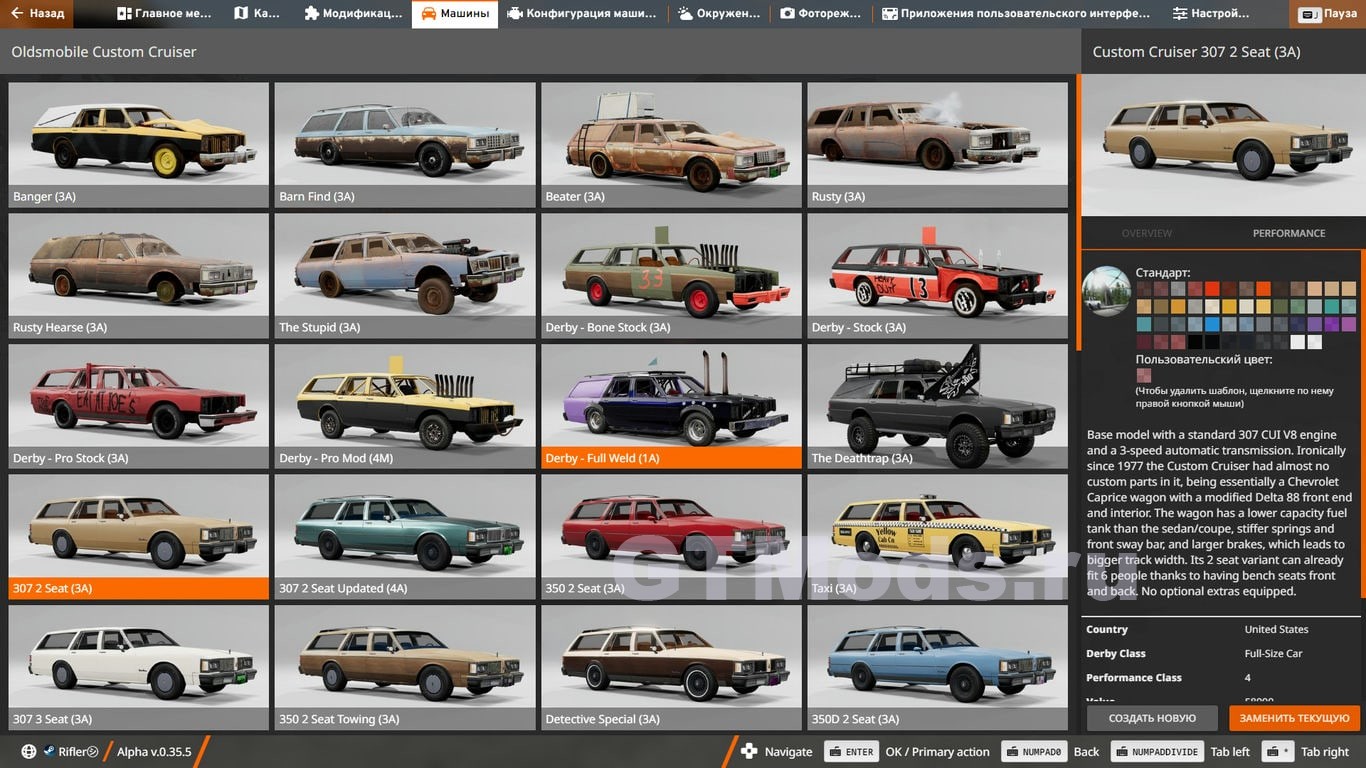The image size is (1366, 768).
Task: Click the Performance Class row label
Action: (x=1134, y=678)
